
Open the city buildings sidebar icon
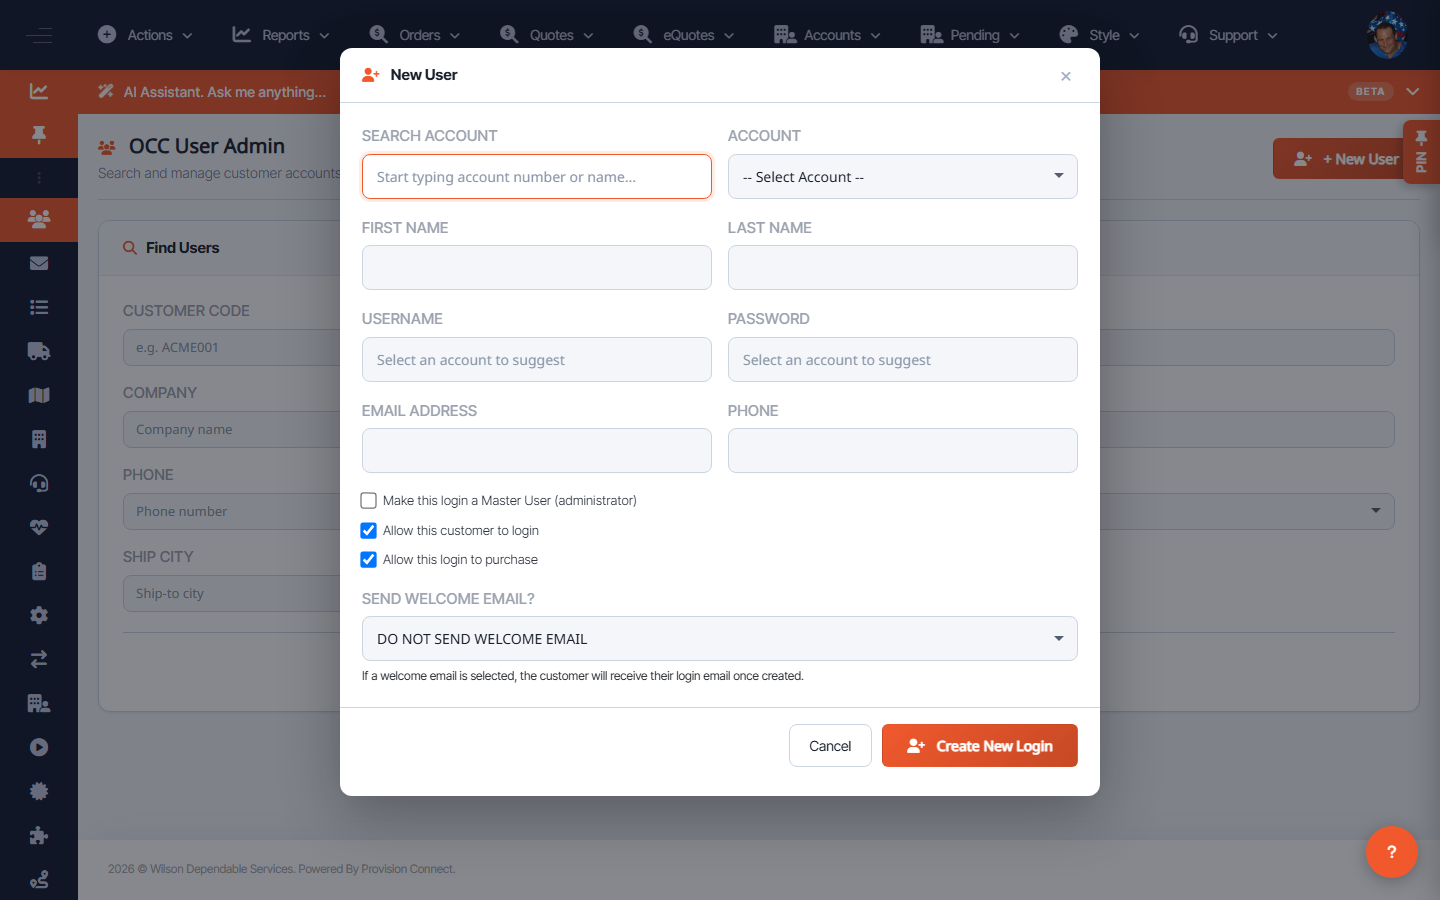tap(39, 703)
